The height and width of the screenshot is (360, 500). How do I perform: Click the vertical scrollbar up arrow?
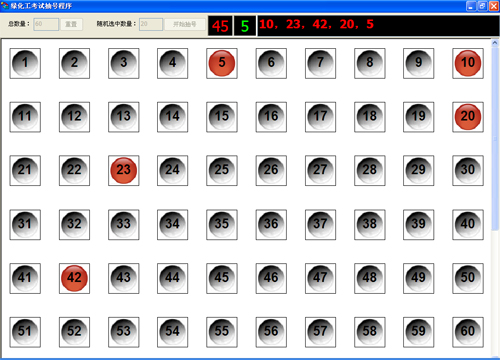[495, 43]
